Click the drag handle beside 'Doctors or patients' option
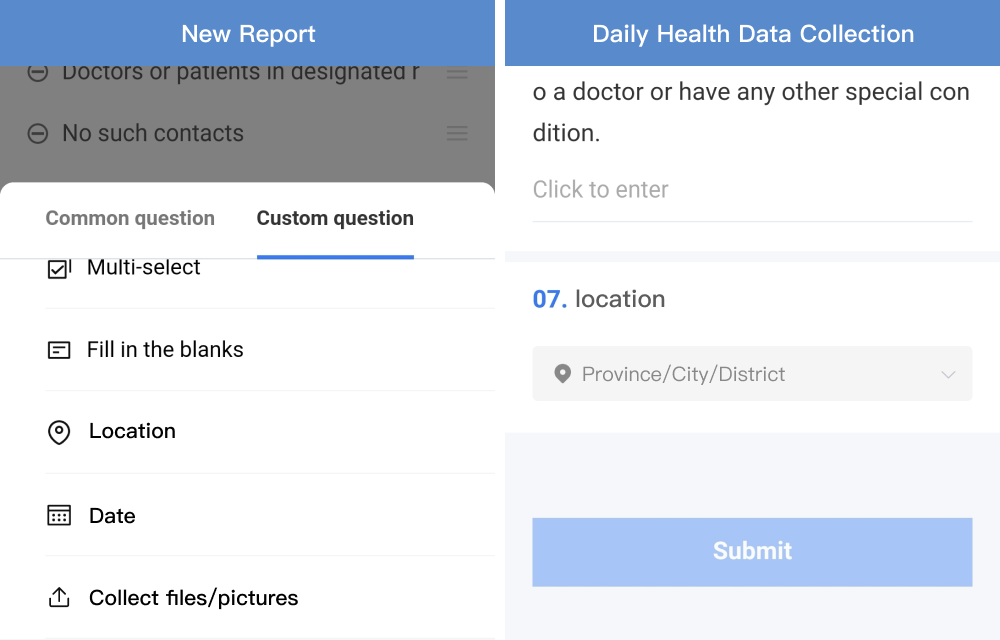The height and width of the screenshot is (640, 1000). (457, 73)
